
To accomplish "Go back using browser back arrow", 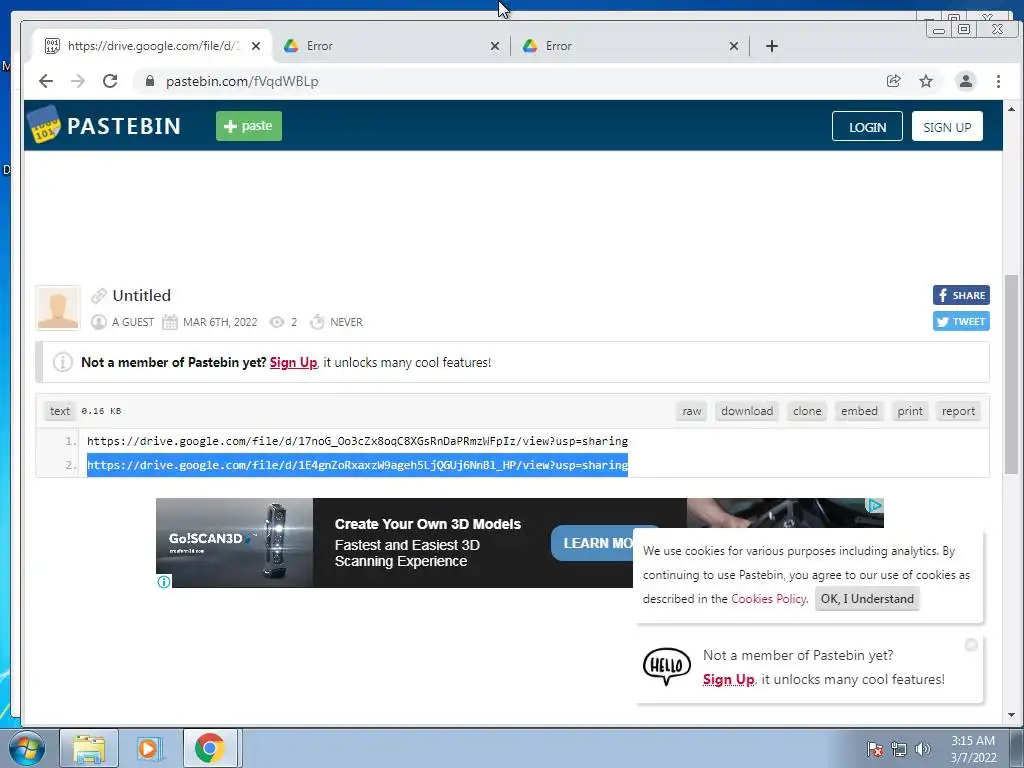I will [46, 81].
